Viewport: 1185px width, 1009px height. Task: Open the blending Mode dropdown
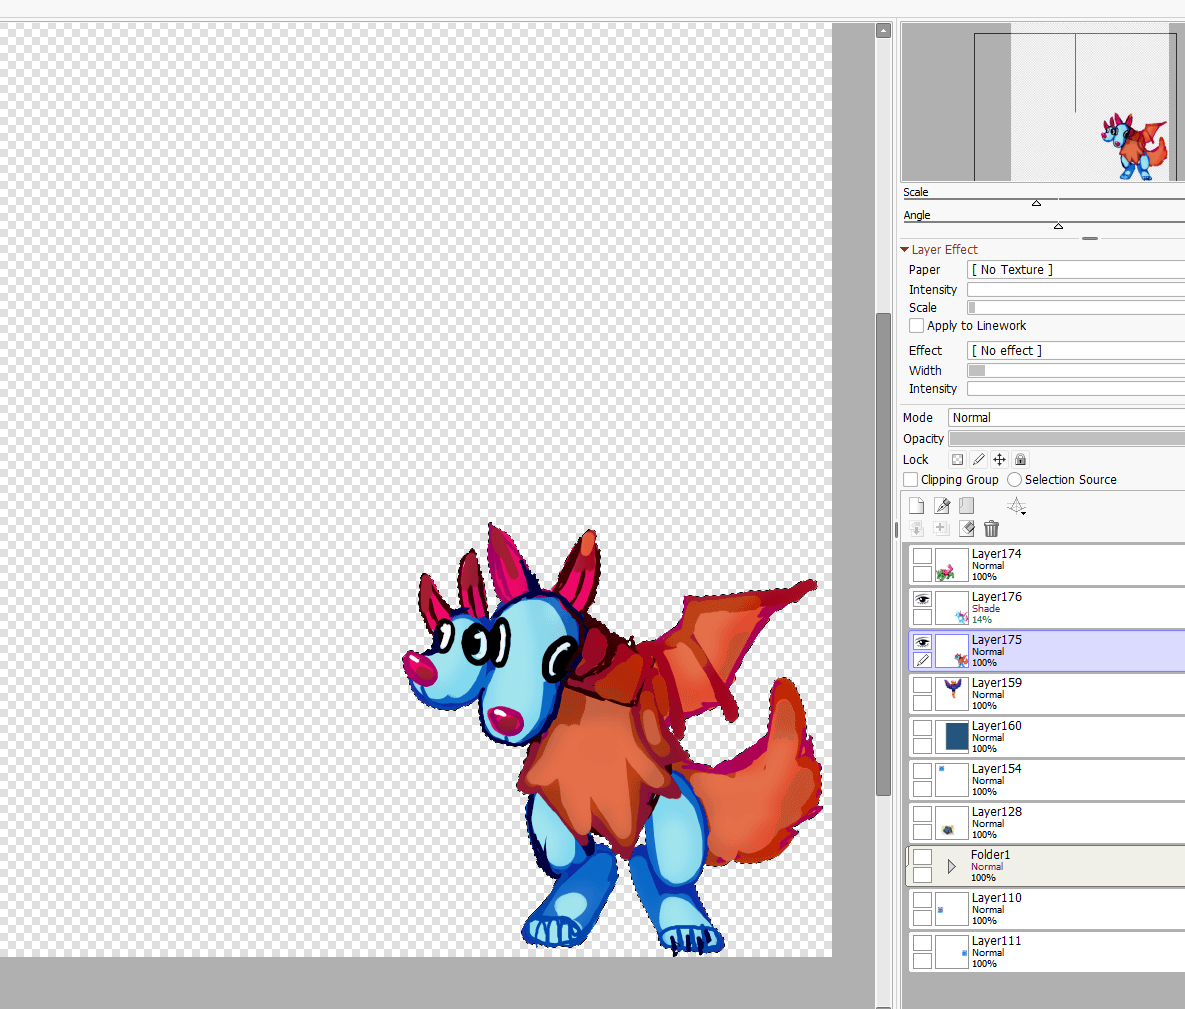click(x=1065, y=418)
